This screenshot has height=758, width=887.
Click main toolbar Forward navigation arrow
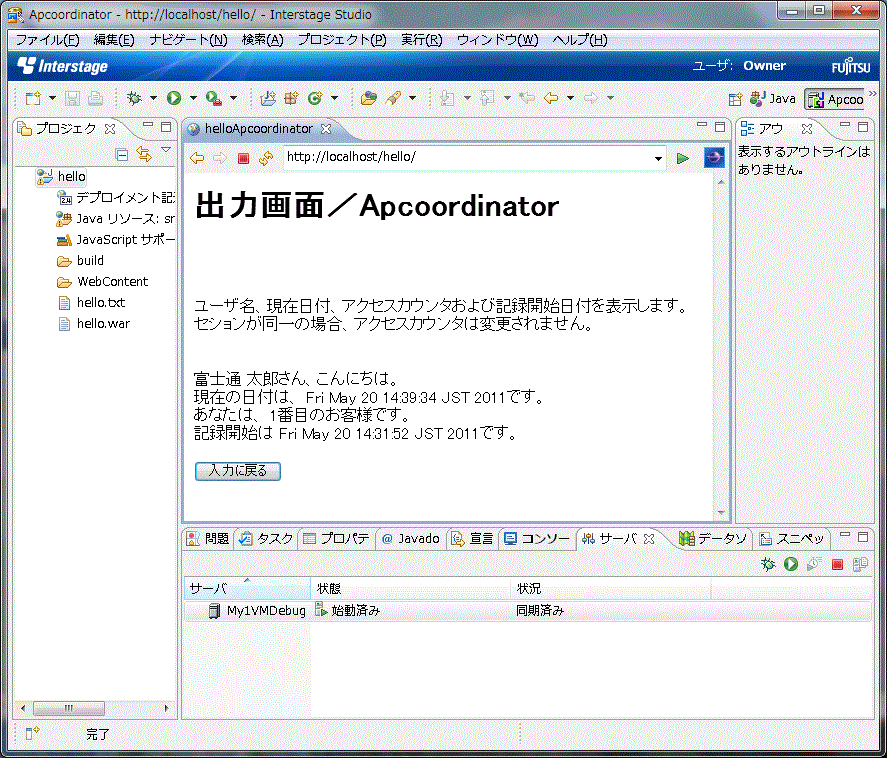coord(591,98)
